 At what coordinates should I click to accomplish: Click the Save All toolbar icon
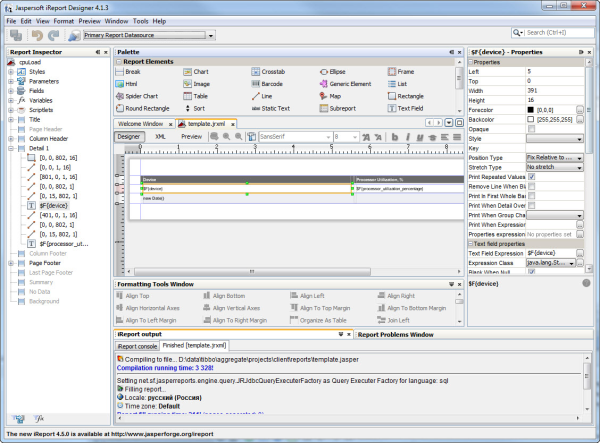(16, 35)
